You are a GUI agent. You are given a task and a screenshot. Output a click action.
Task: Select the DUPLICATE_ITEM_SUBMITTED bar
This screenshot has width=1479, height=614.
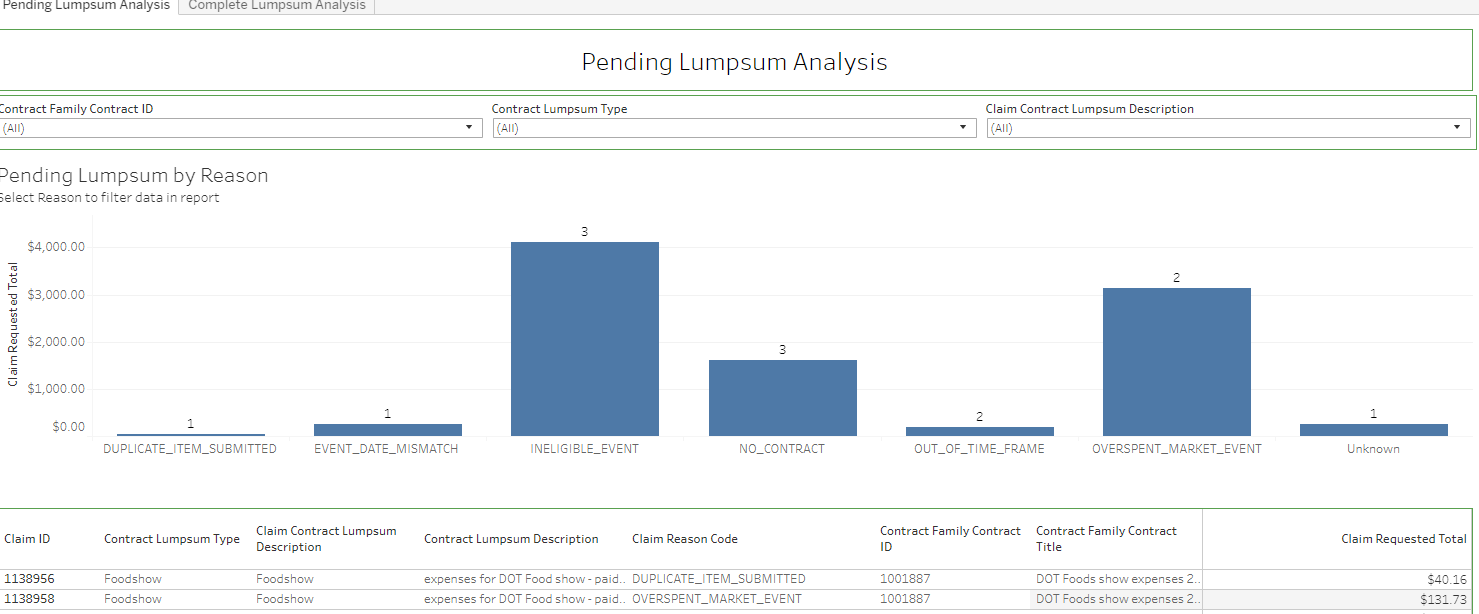click(190, 435)
